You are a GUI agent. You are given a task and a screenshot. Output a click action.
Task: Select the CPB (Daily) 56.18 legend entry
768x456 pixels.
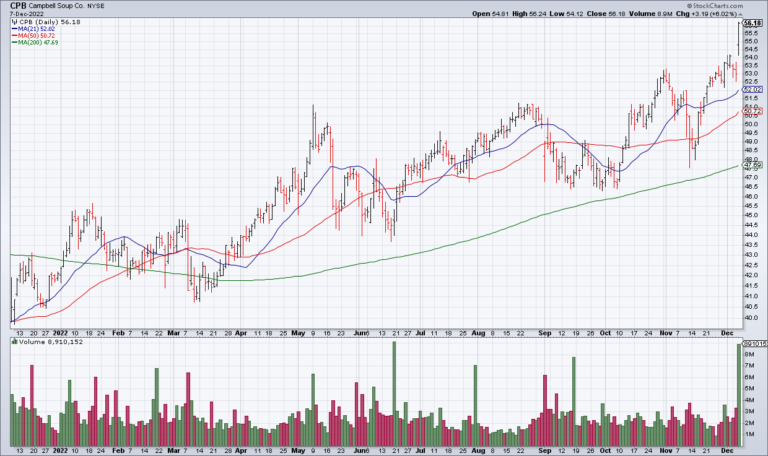coord(49,22)
